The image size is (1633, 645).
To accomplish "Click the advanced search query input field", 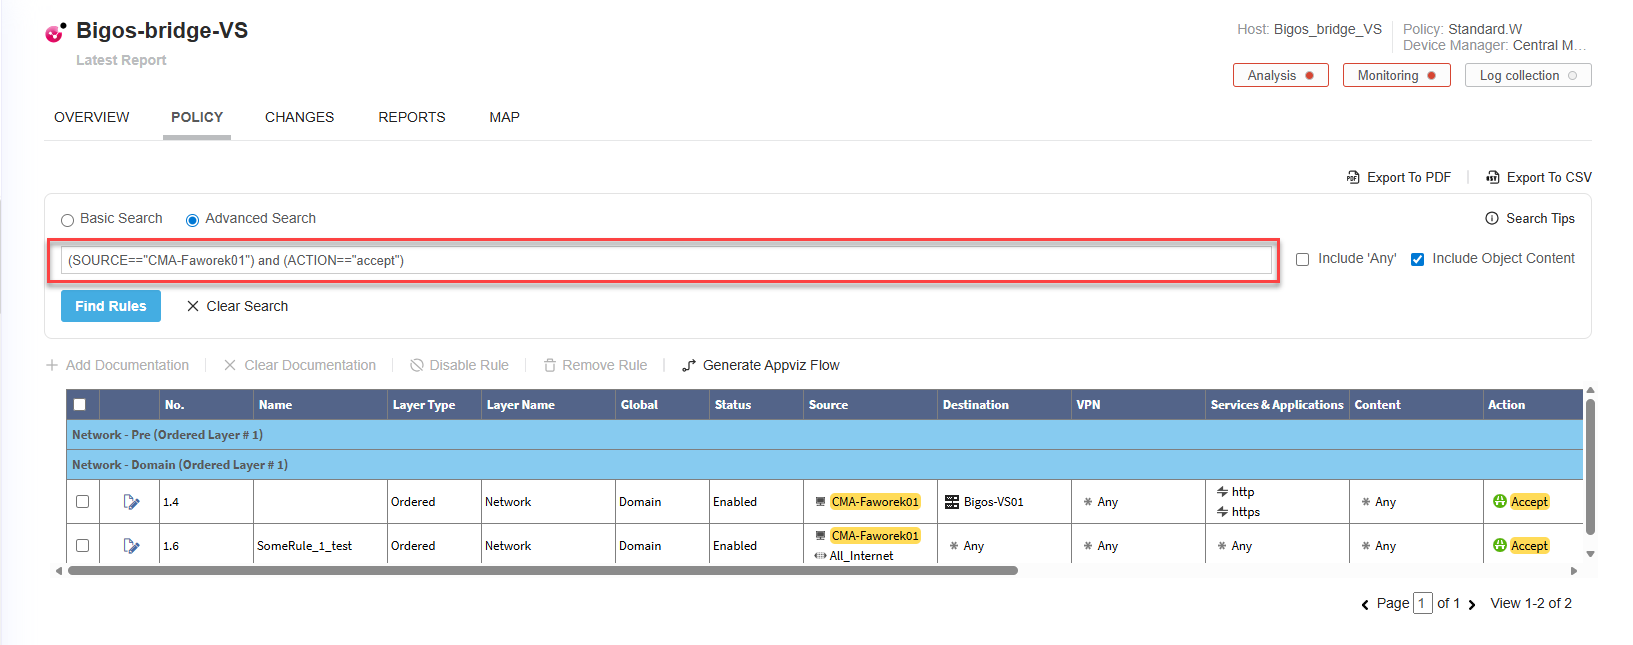I will tap(665, 261).
